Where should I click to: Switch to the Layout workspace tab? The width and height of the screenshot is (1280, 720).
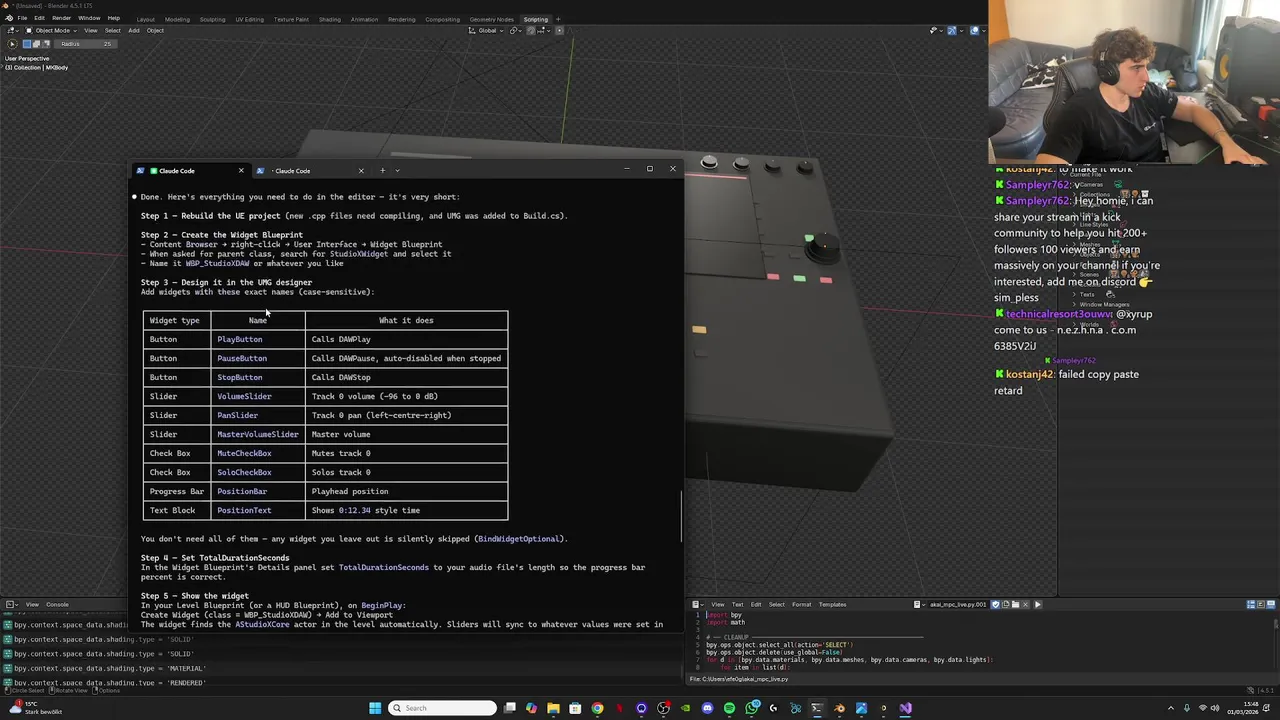[x=145, y=19]
